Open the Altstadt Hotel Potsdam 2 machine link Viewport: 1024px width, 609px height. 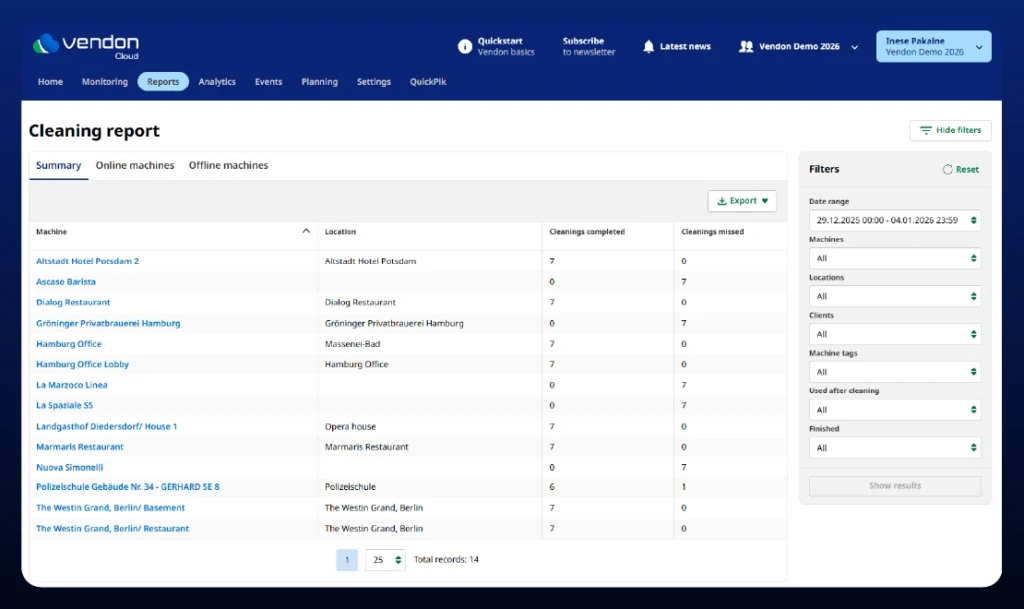(87, 261)
